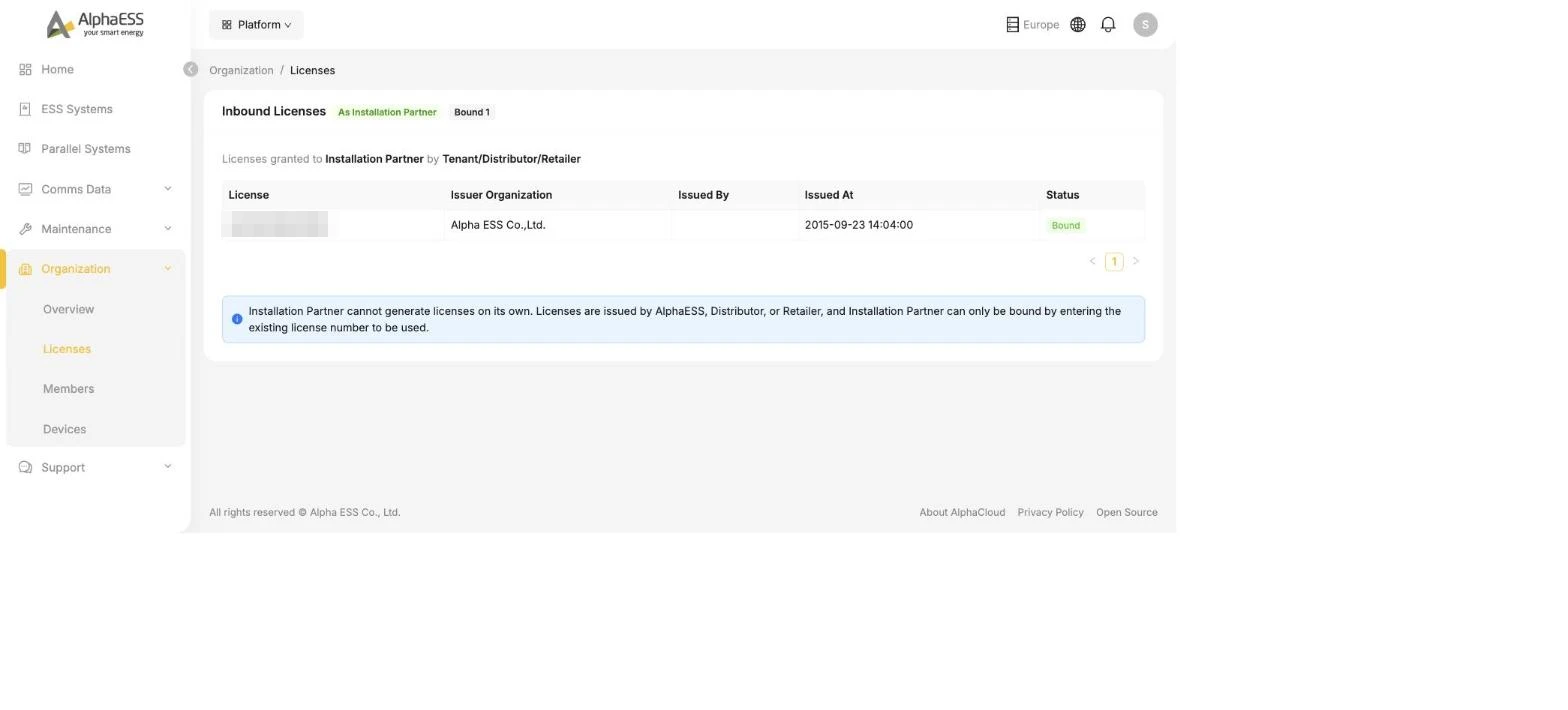Image resolution: width=1568 pixels, height=710 pixels.
Task: Click the Maintenance wrench icon
Action: tap(25, 229)
